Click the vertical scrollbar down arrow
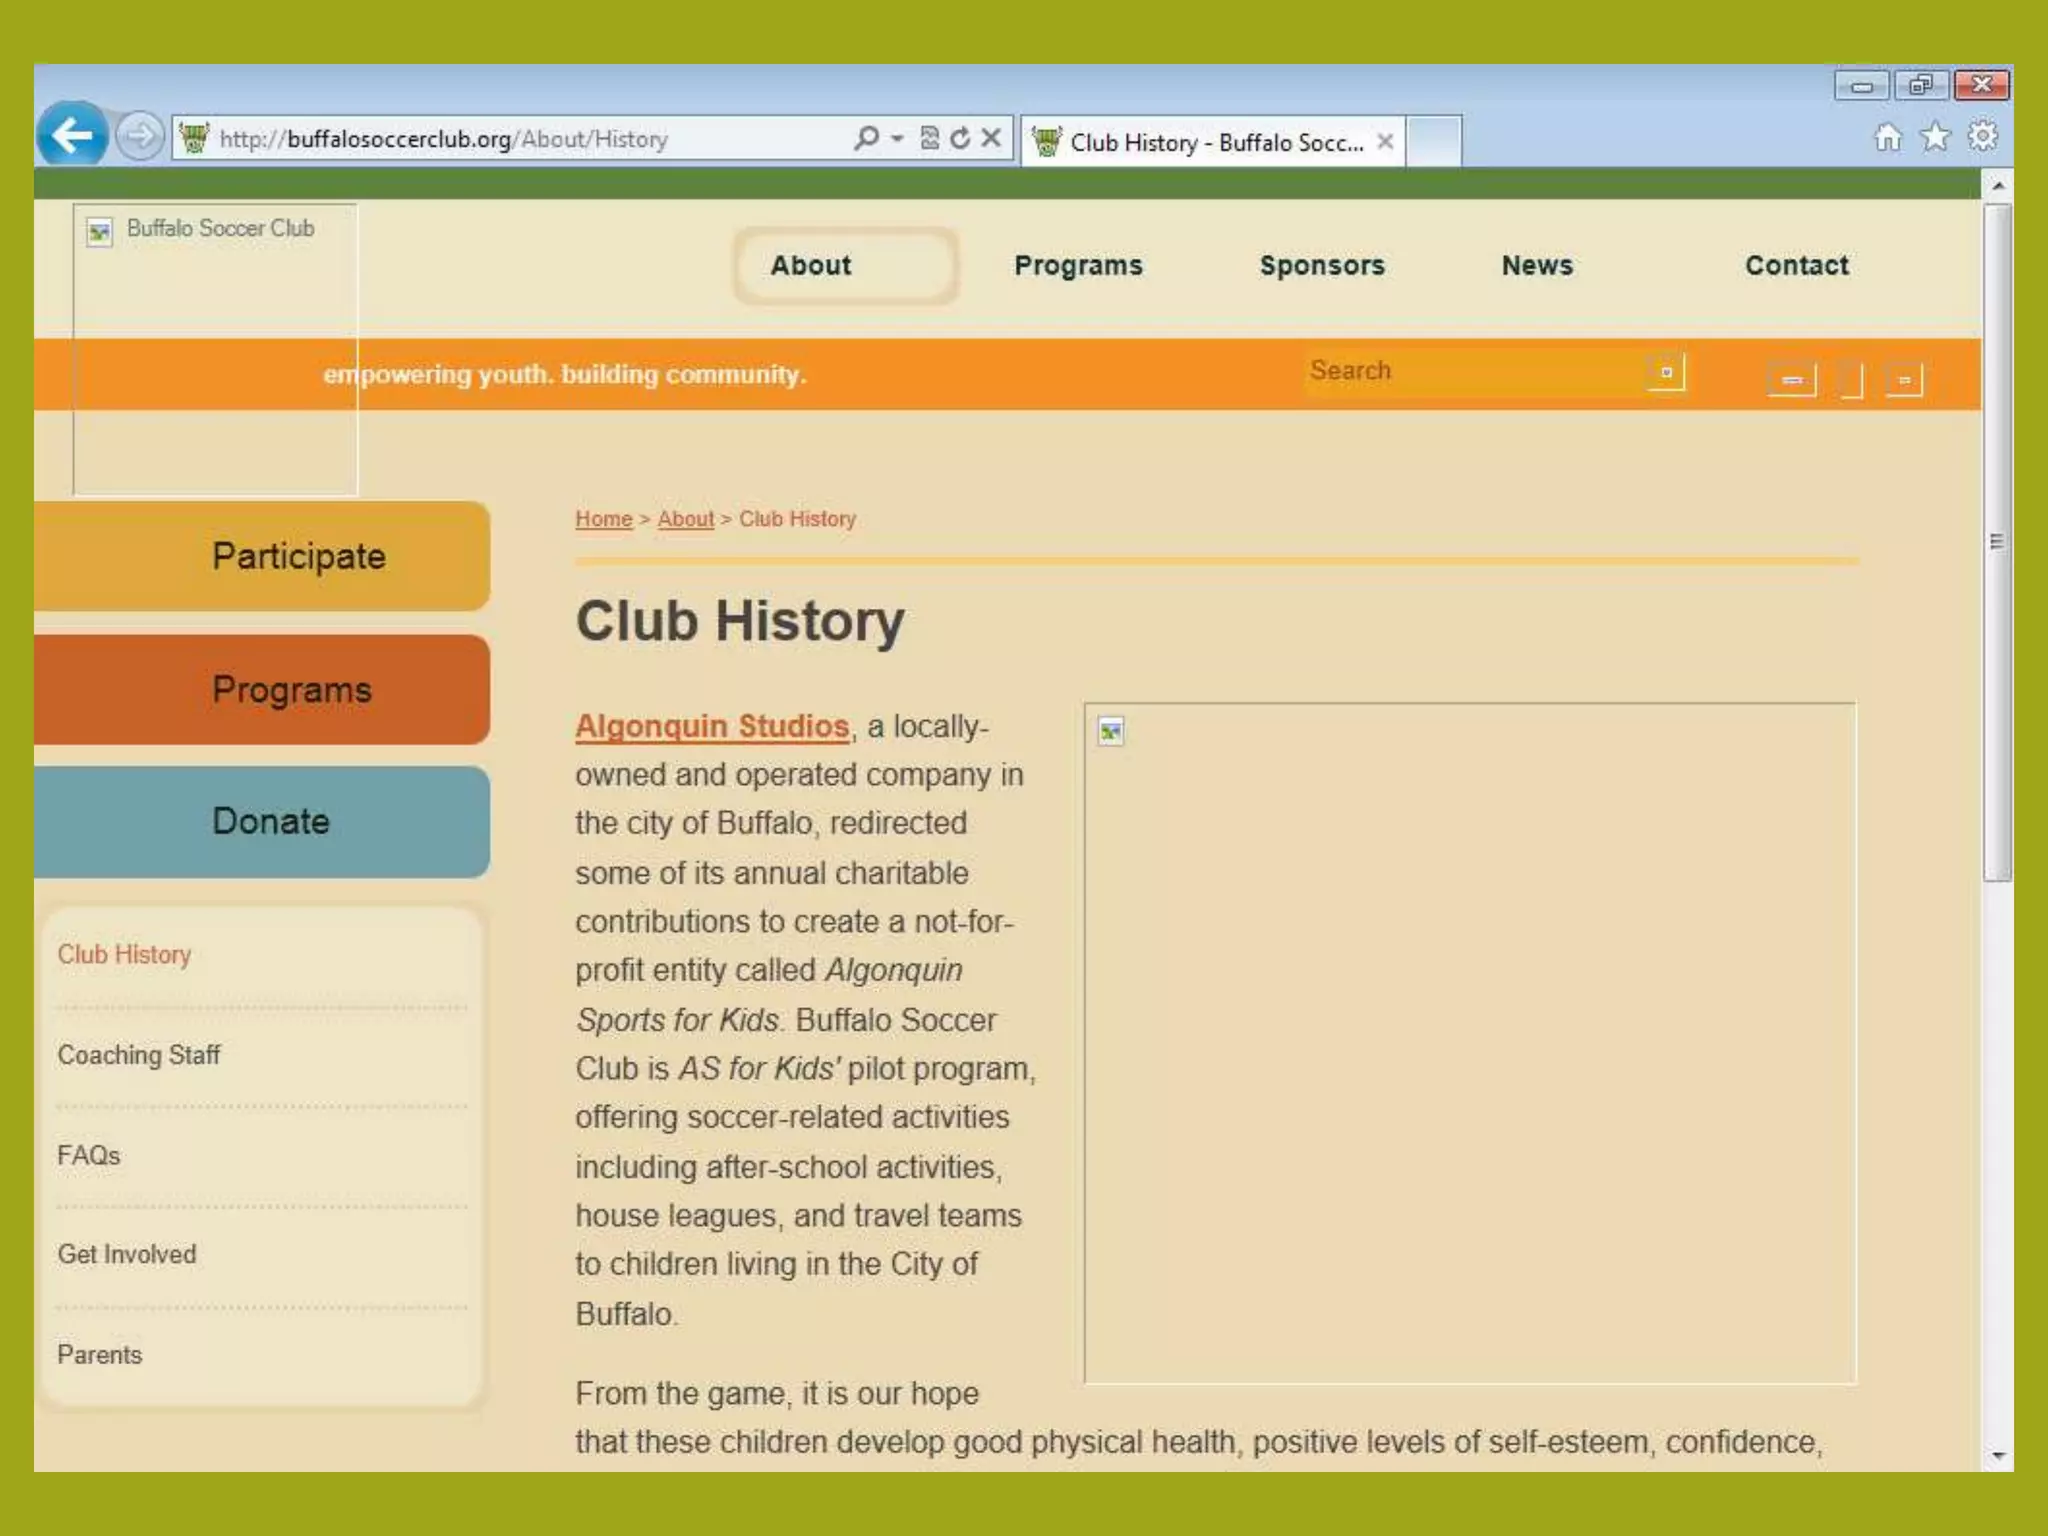This screenshot has width=2048, height=1536. click(x=1997, y=1456)
